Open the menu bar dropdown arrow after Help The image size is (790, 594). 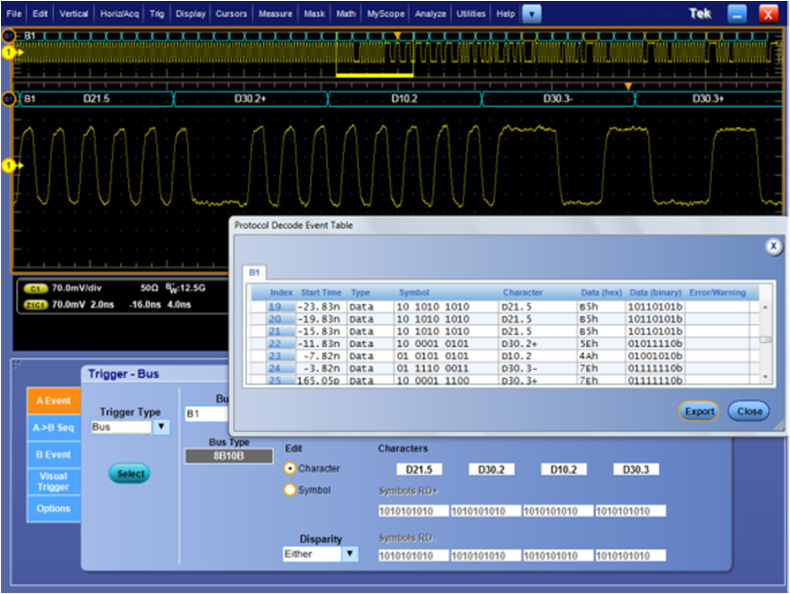click(x=532, y=14)
